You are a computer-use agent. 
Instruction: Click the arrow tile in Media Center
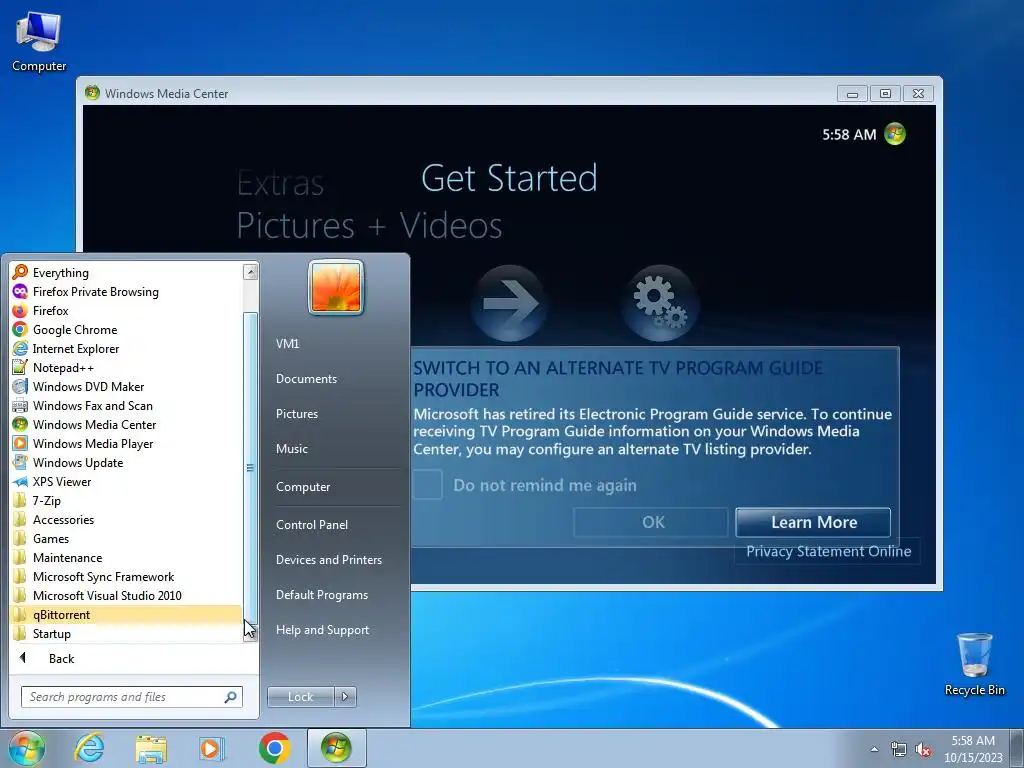[509, 304]
